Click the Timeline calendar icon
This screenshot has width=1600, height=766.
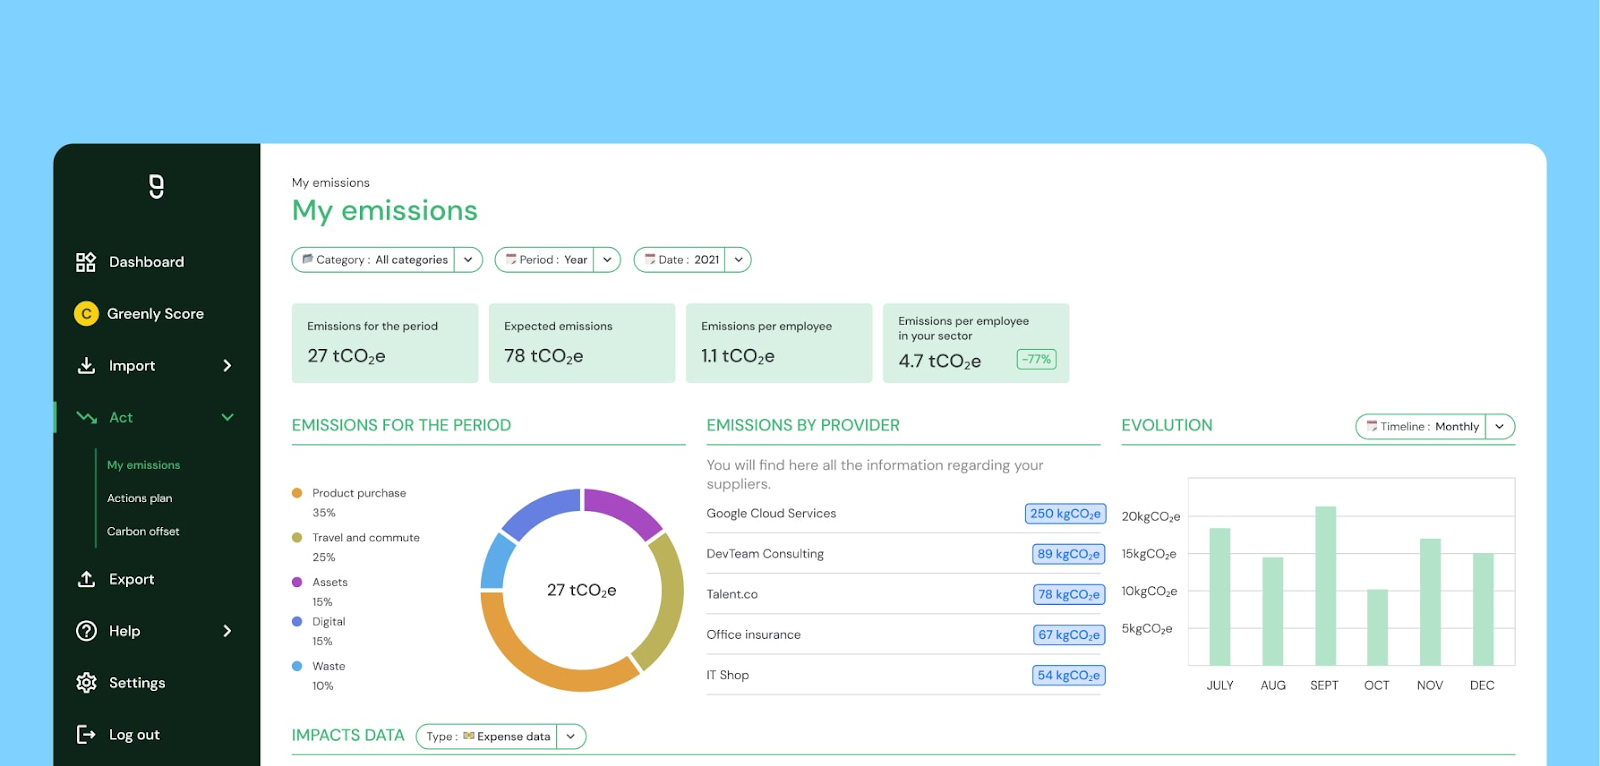(x=1372, y=426)
